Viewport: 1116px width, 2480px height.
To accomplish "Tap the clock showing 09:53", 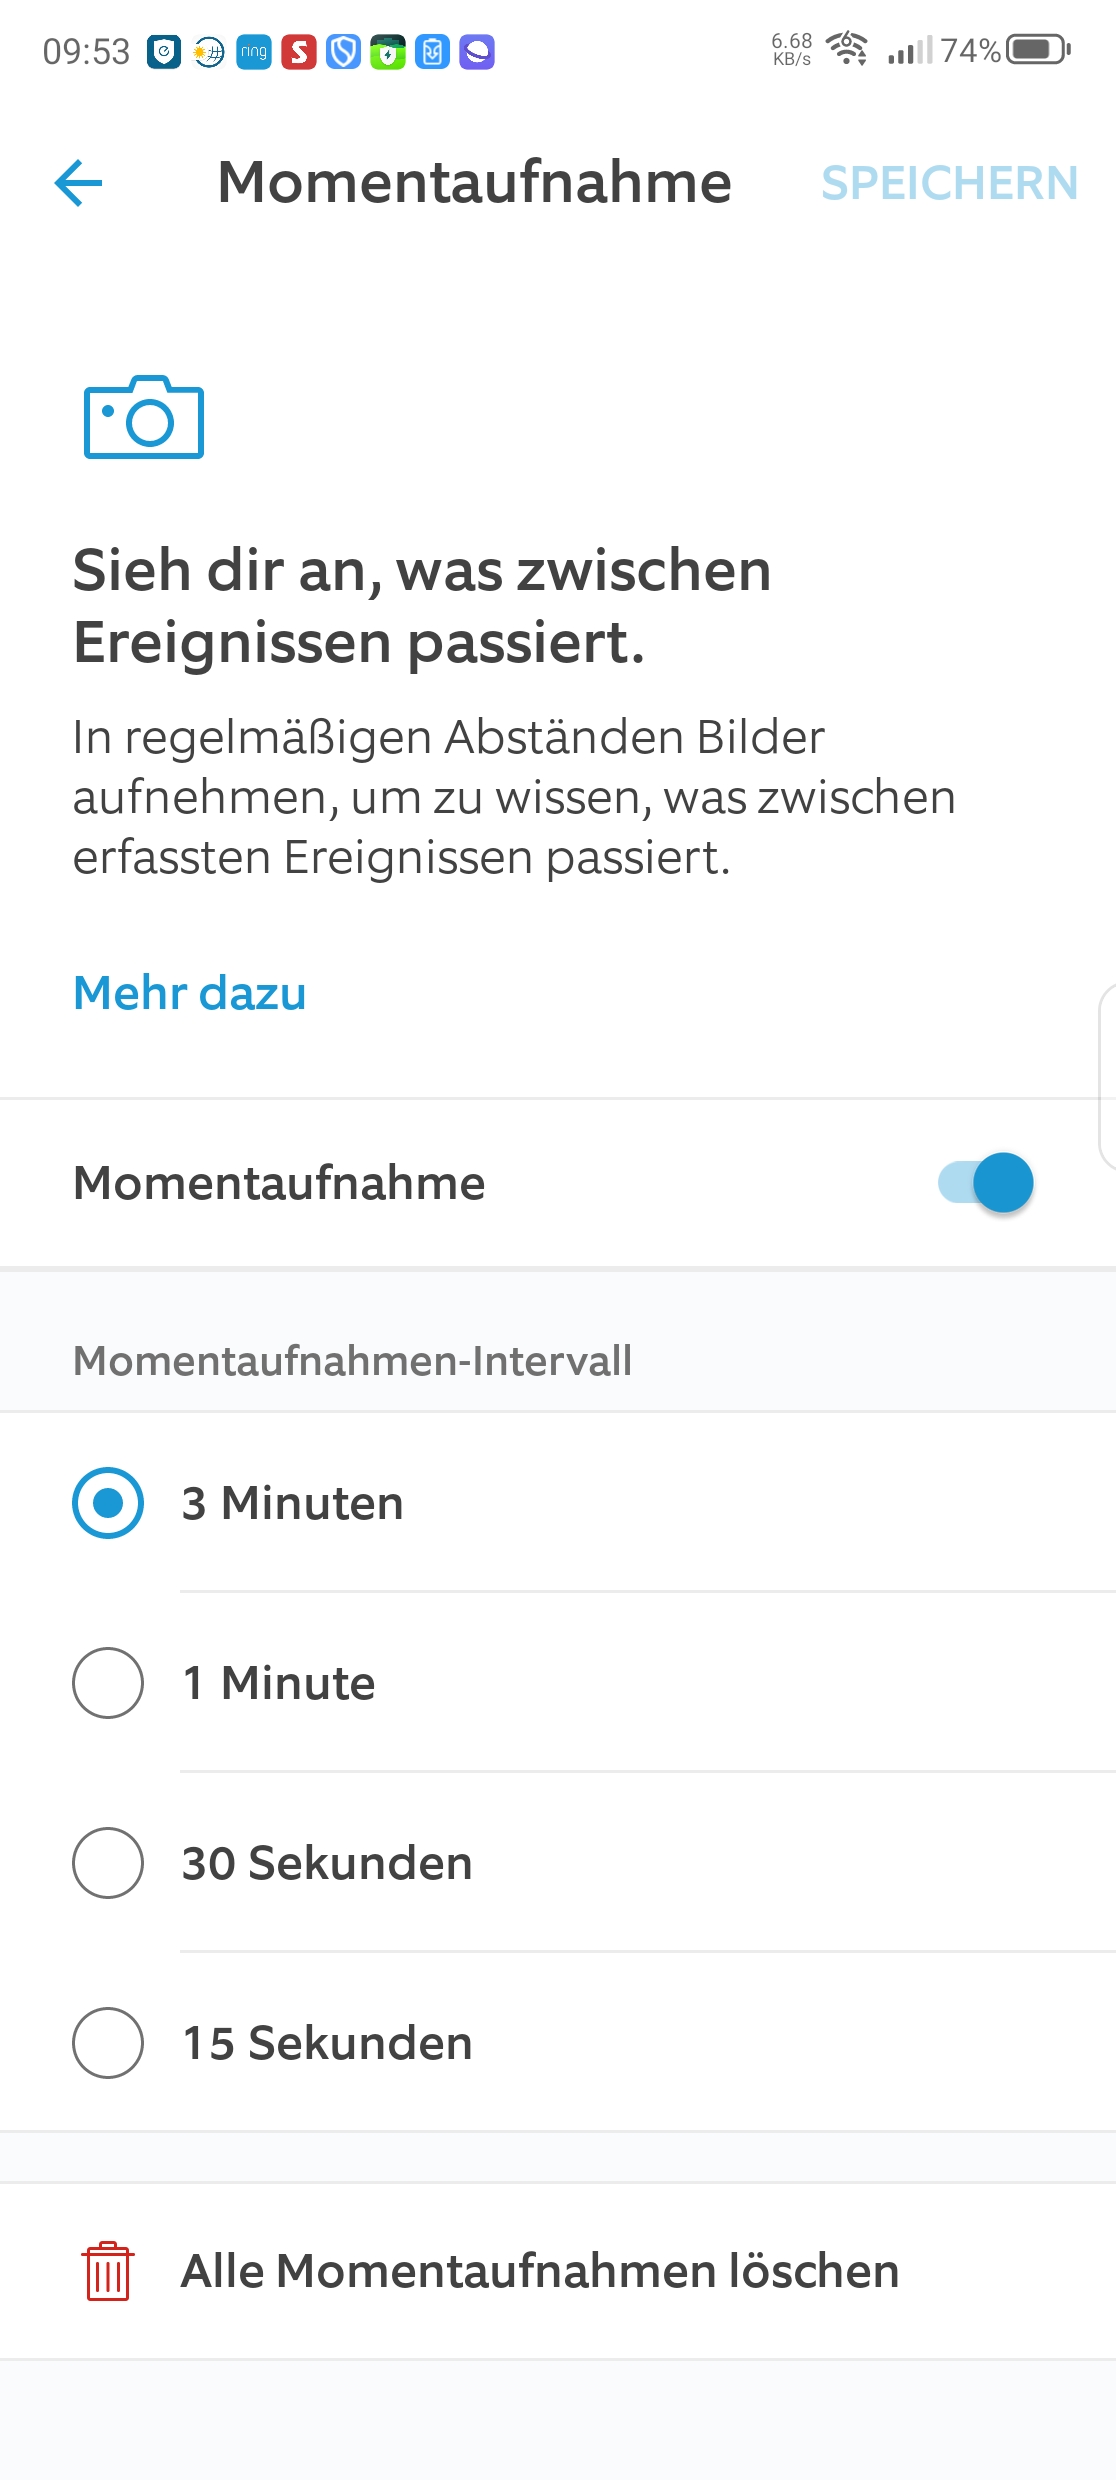I will 86,51.
